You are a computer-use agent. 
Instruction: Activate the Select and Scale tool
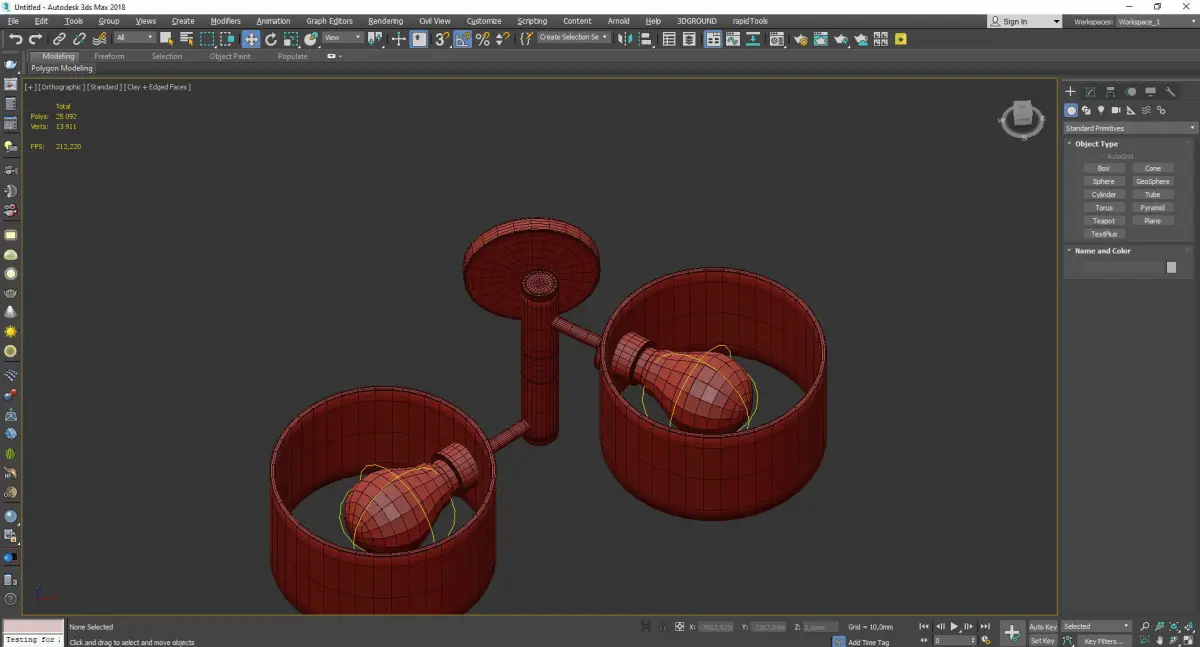click(x=290, y=39)
